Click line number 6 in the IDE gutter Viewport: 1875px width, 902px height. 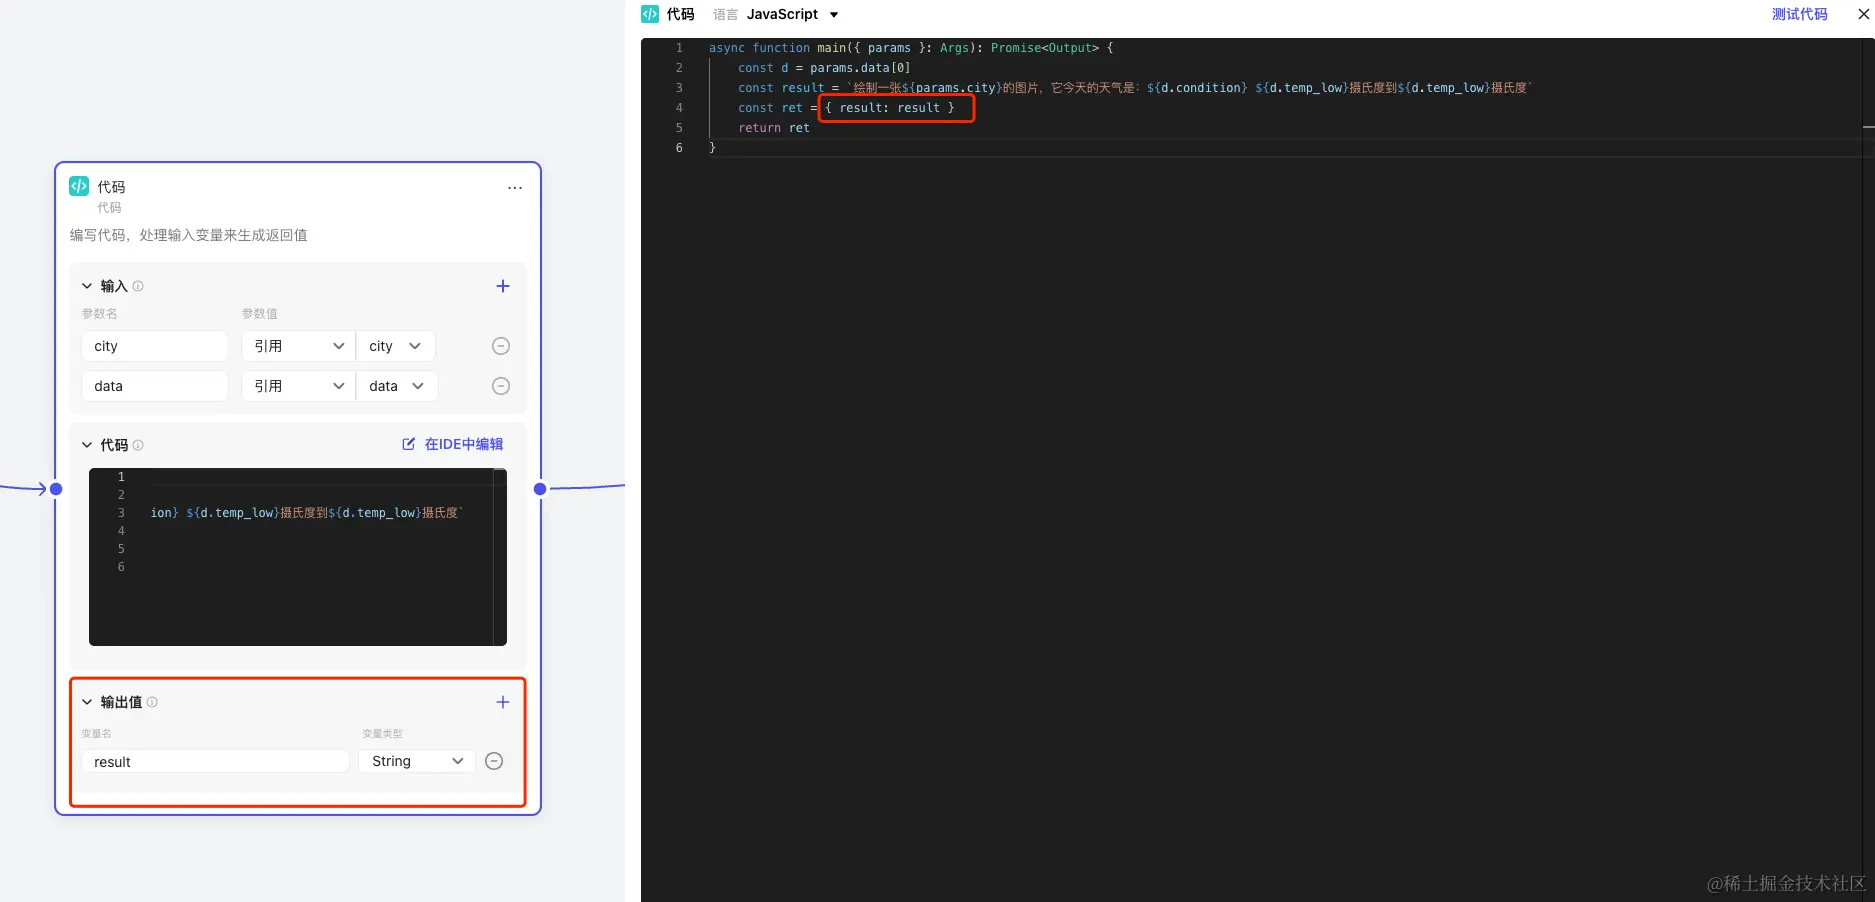pos(679,148)
